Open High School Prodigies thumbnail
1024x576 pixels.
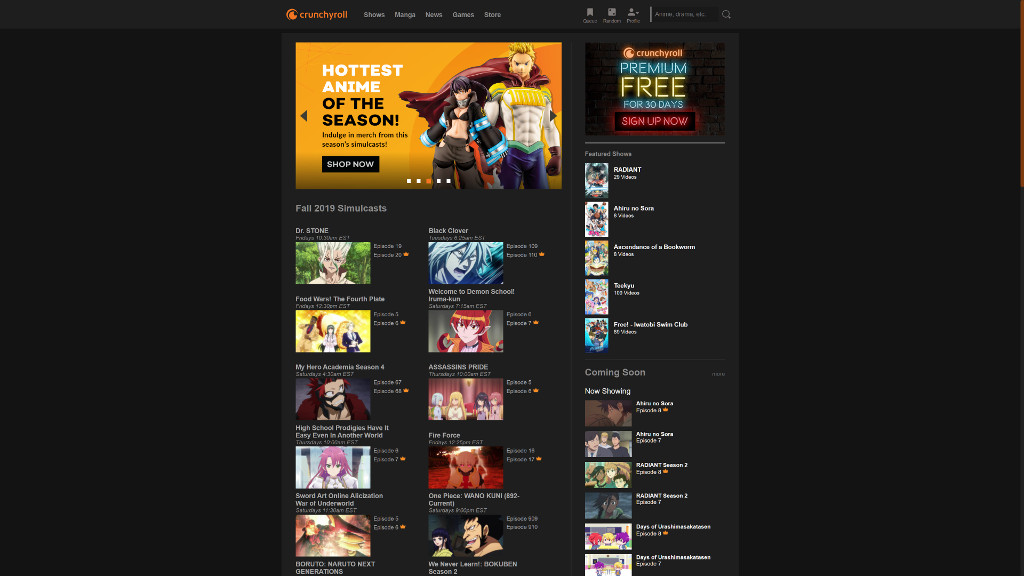click(333, 467)
